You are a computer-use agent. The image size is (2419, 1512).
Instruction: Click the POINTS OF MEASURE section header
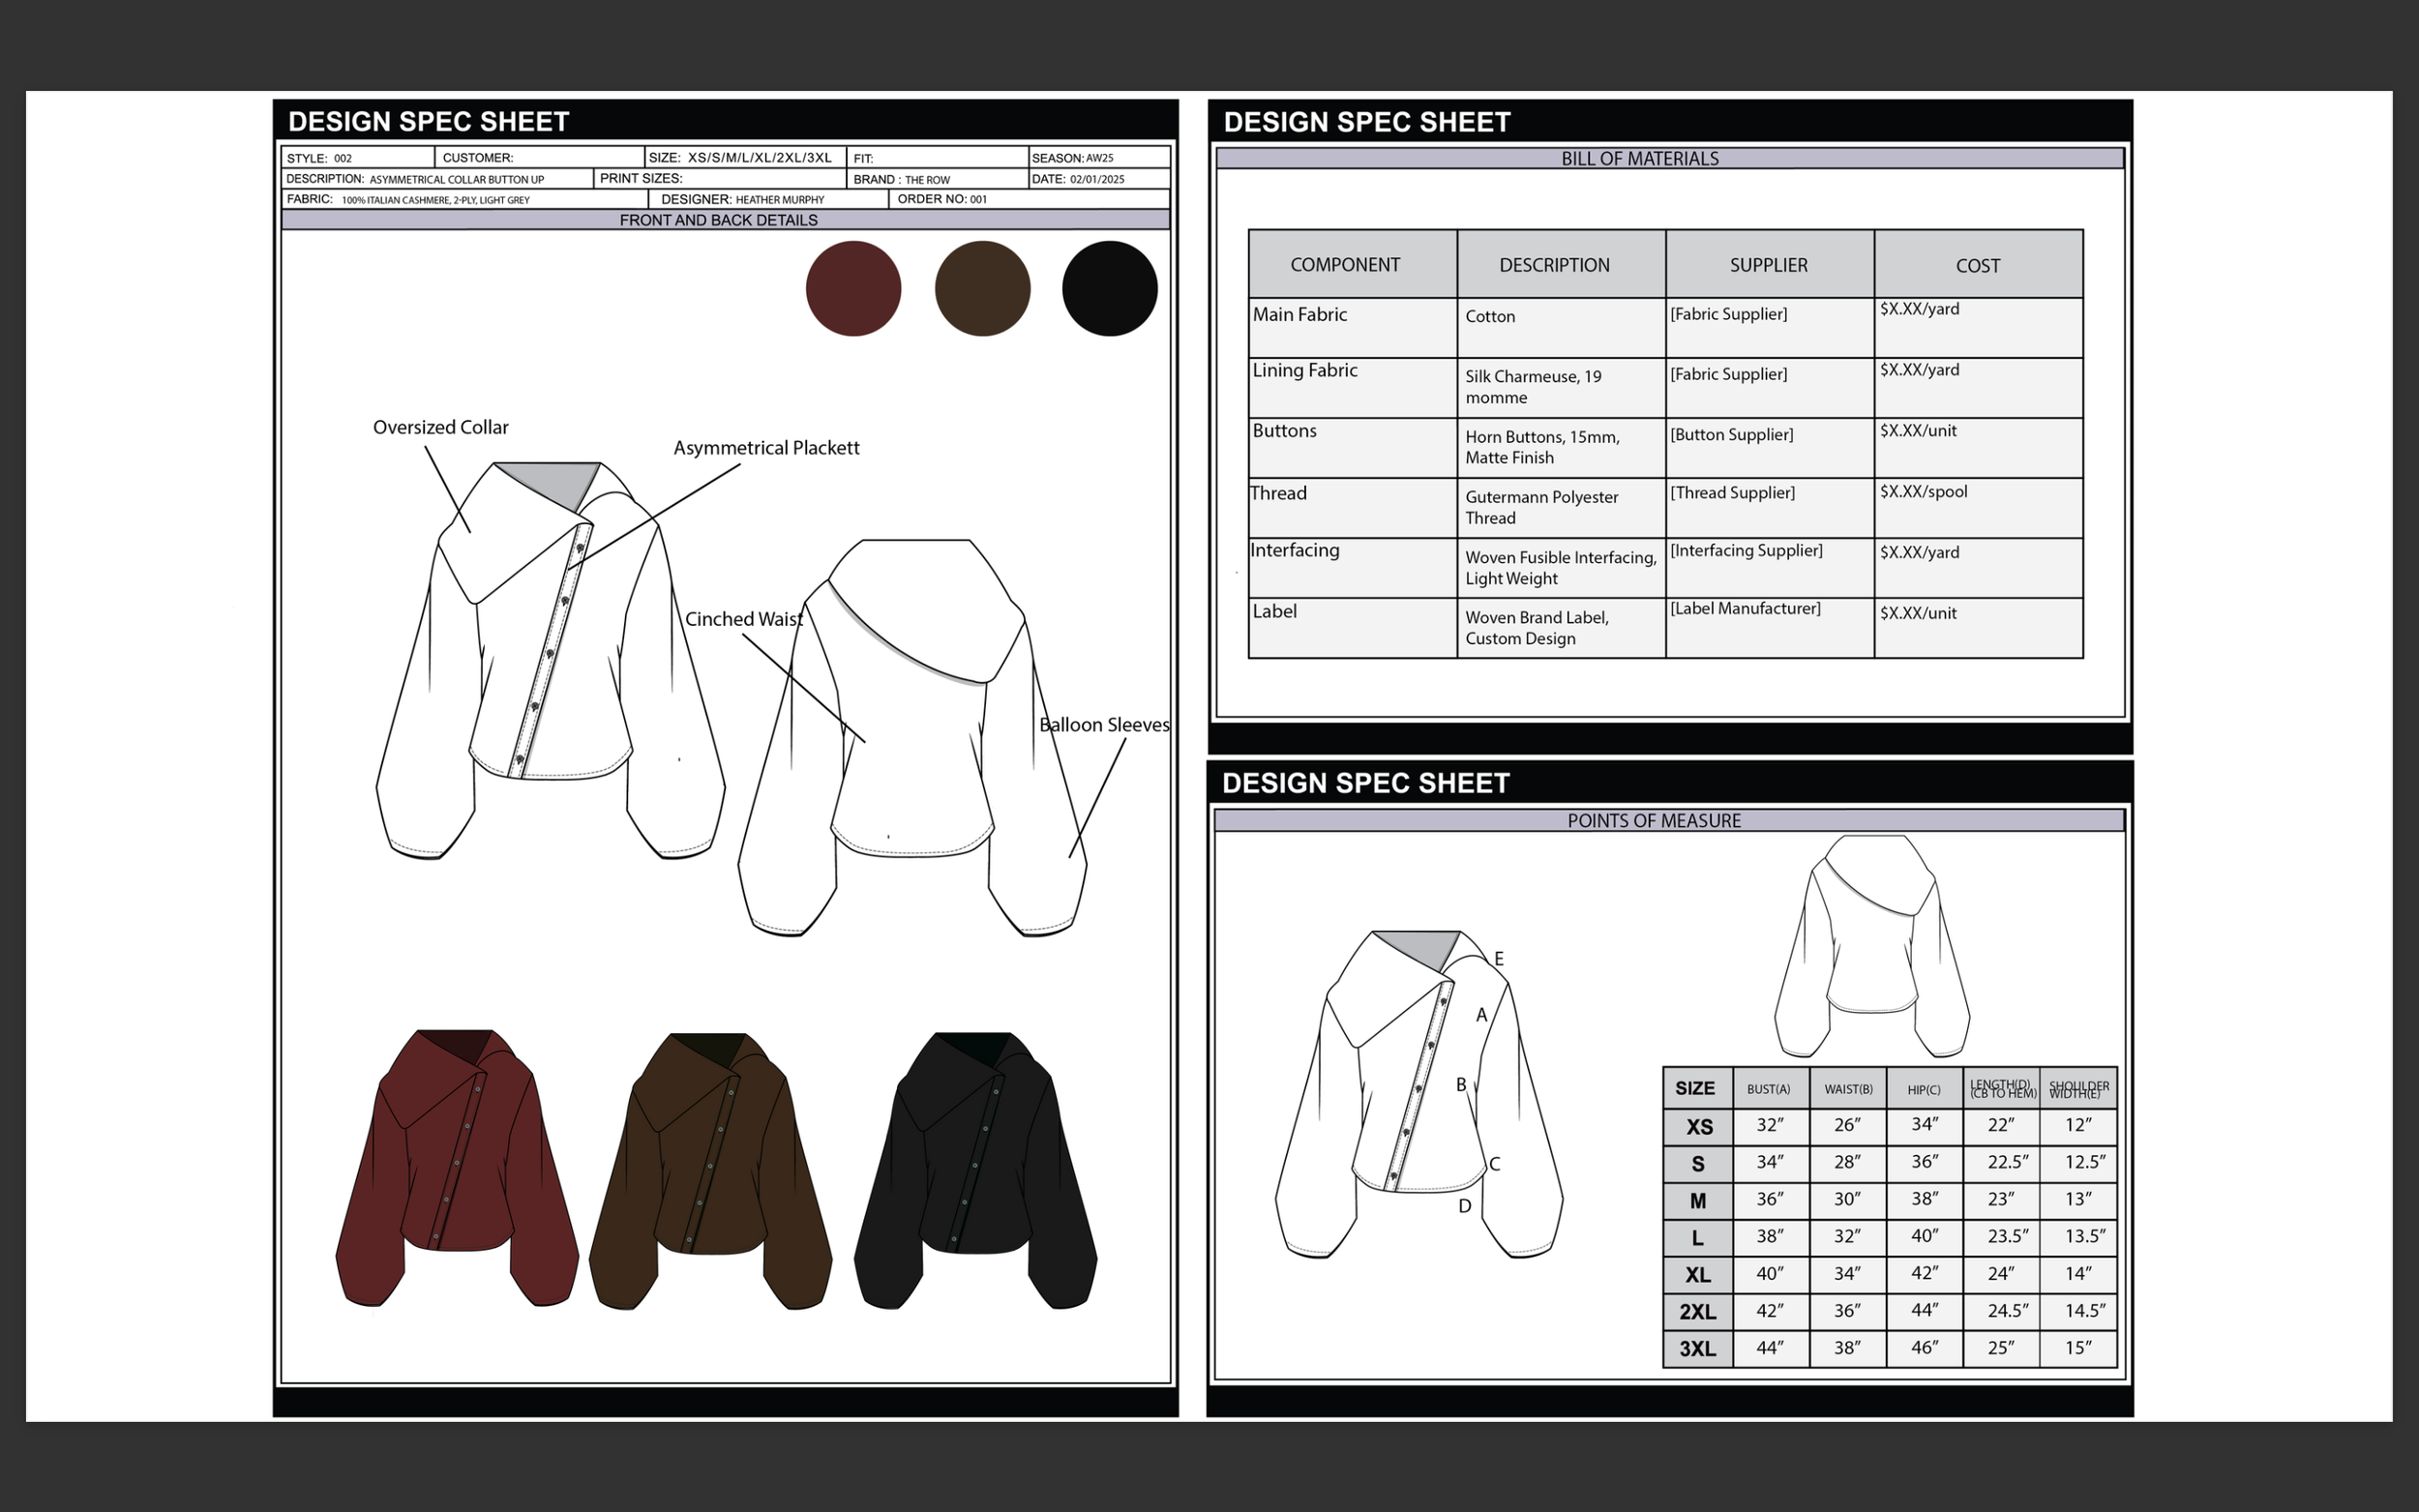coord(1653,821)
